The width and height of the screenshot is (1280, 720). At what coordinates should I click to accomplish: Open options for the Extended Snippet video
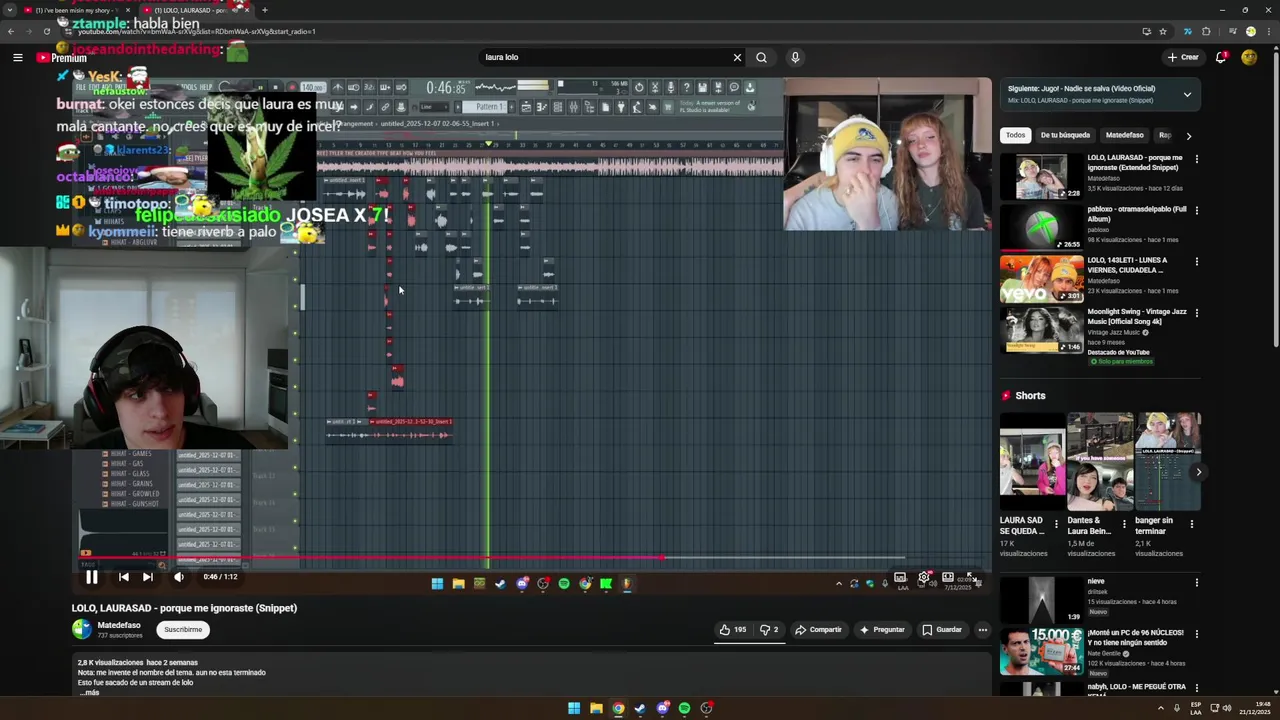pos(1196,159)
